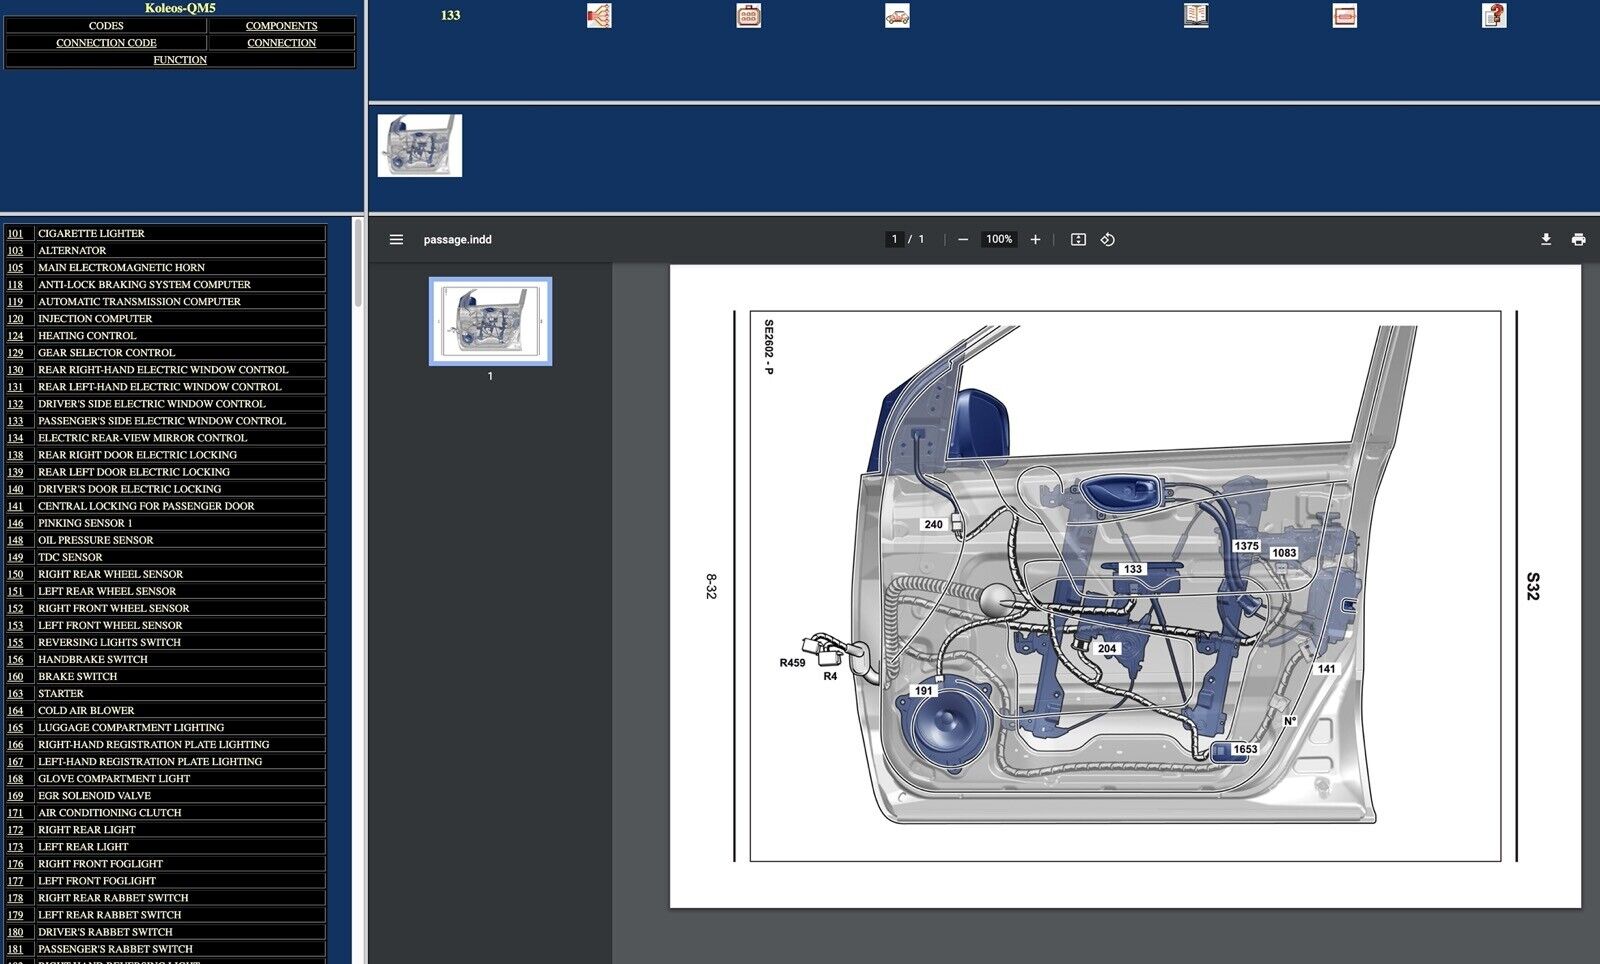Click the car location icon
Viewport: 1600px width, 964px height.
click(x=897, y=16)
